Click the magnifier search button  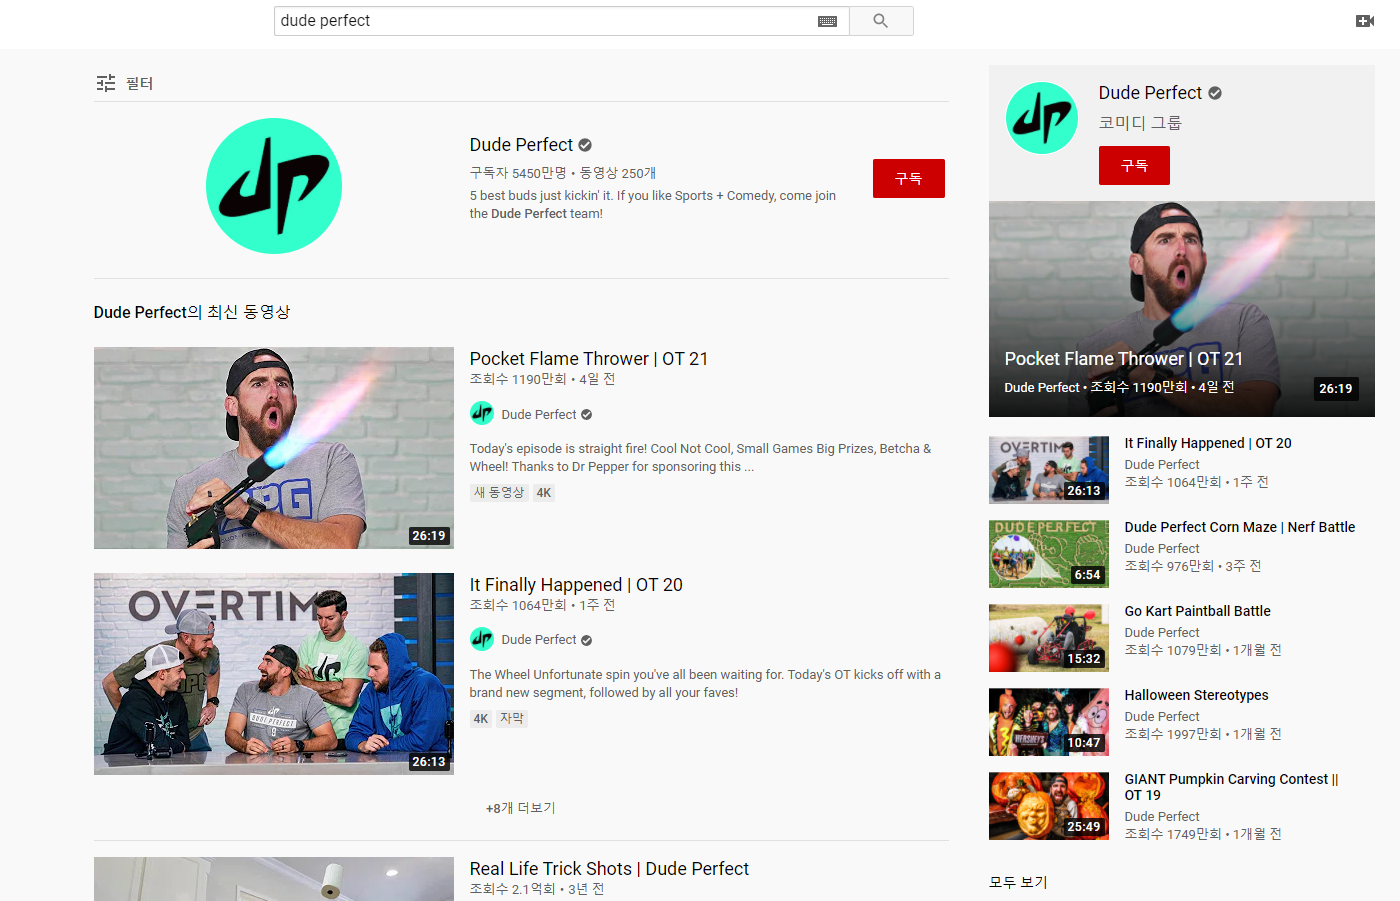881,21
